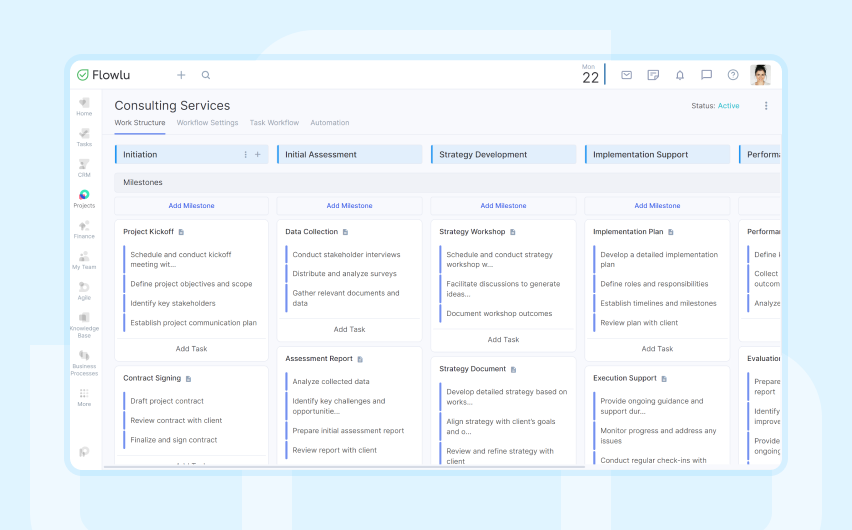Open Strategy Workshop document icon
This screenshot has height=530, width=852.
pyautogui.click(x=513, y=232)
